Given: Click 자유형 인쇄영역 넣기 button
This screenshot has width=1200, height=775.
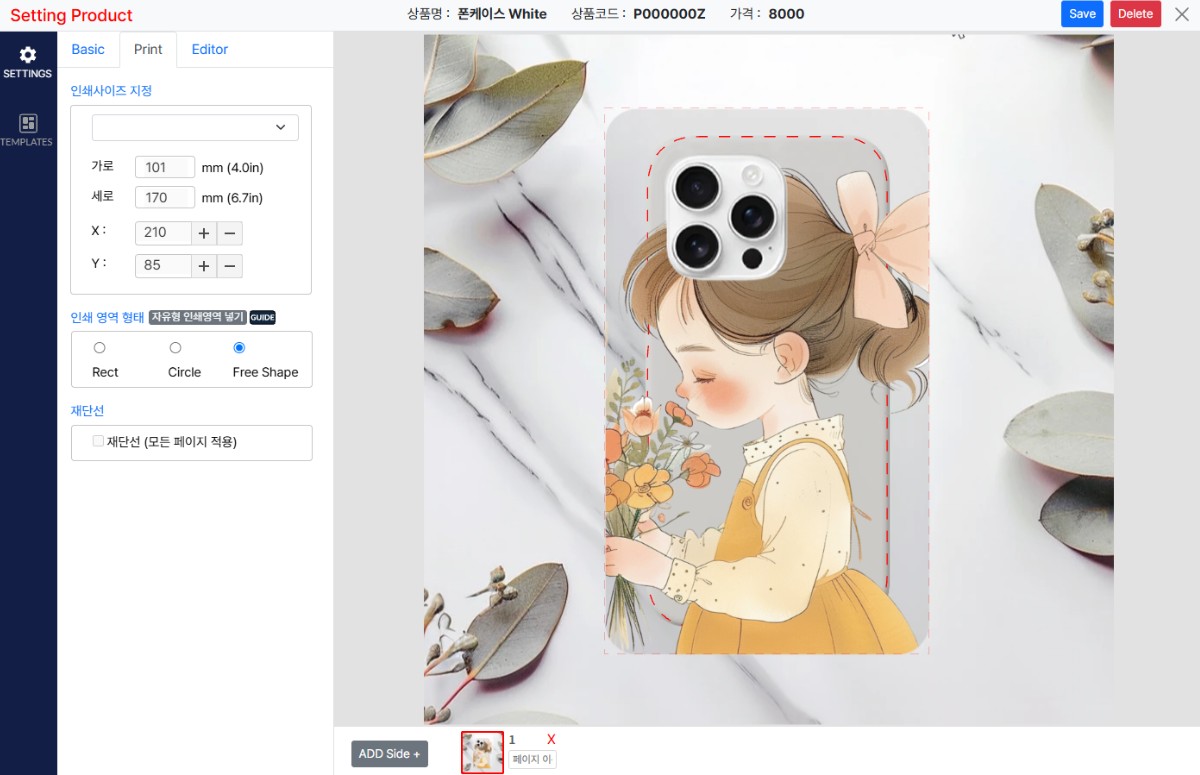Looking at the screenshot, I should tap(198, 318).
